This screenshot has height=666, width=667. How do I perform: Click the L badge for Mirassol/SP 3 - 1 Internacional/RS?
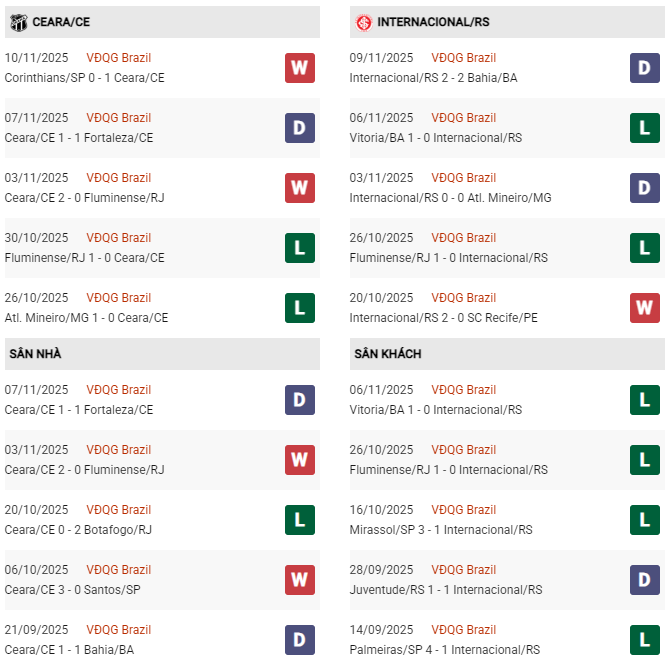[645, 520]
